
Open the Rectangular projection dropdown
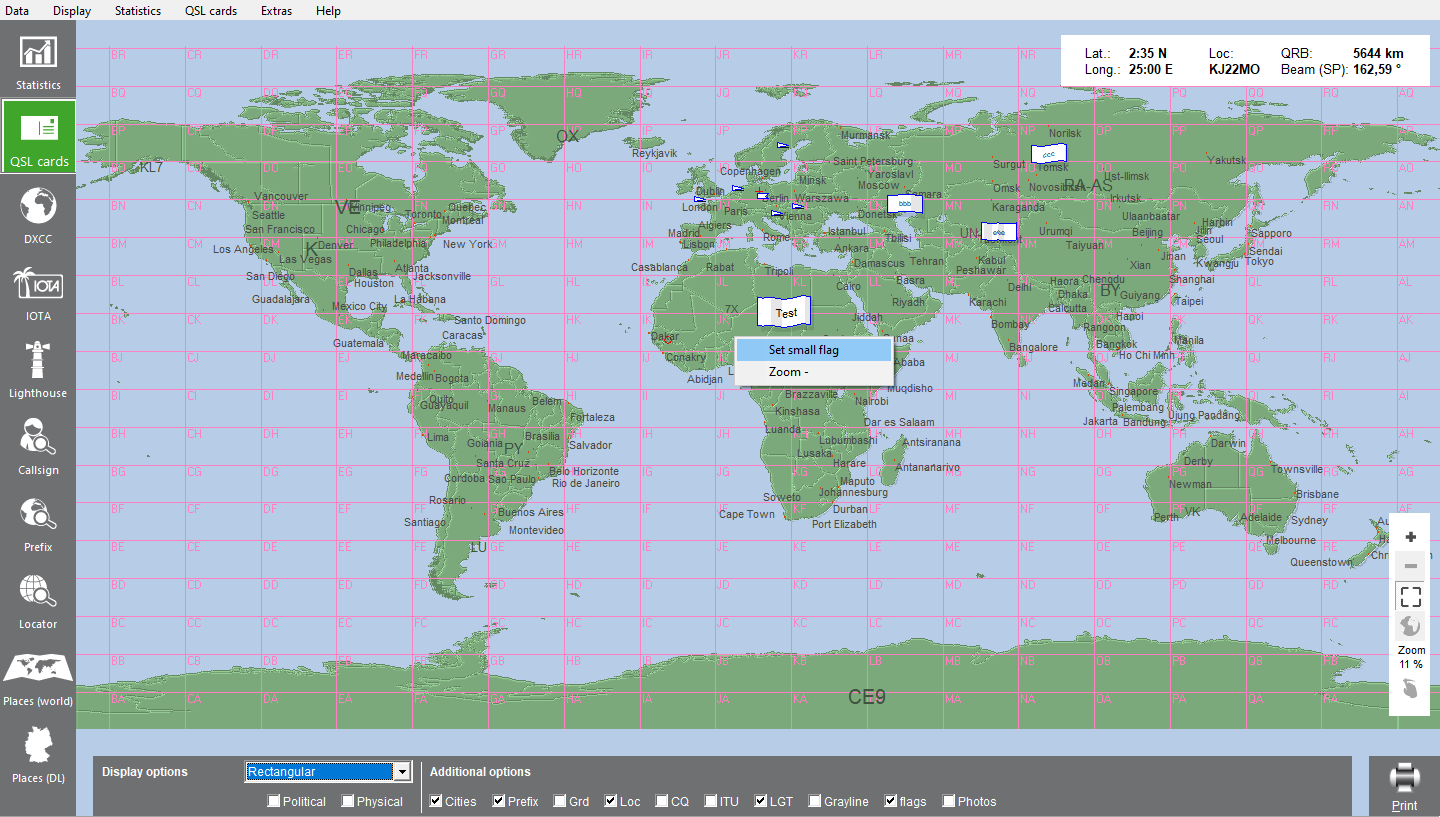(x=329, y=771)
